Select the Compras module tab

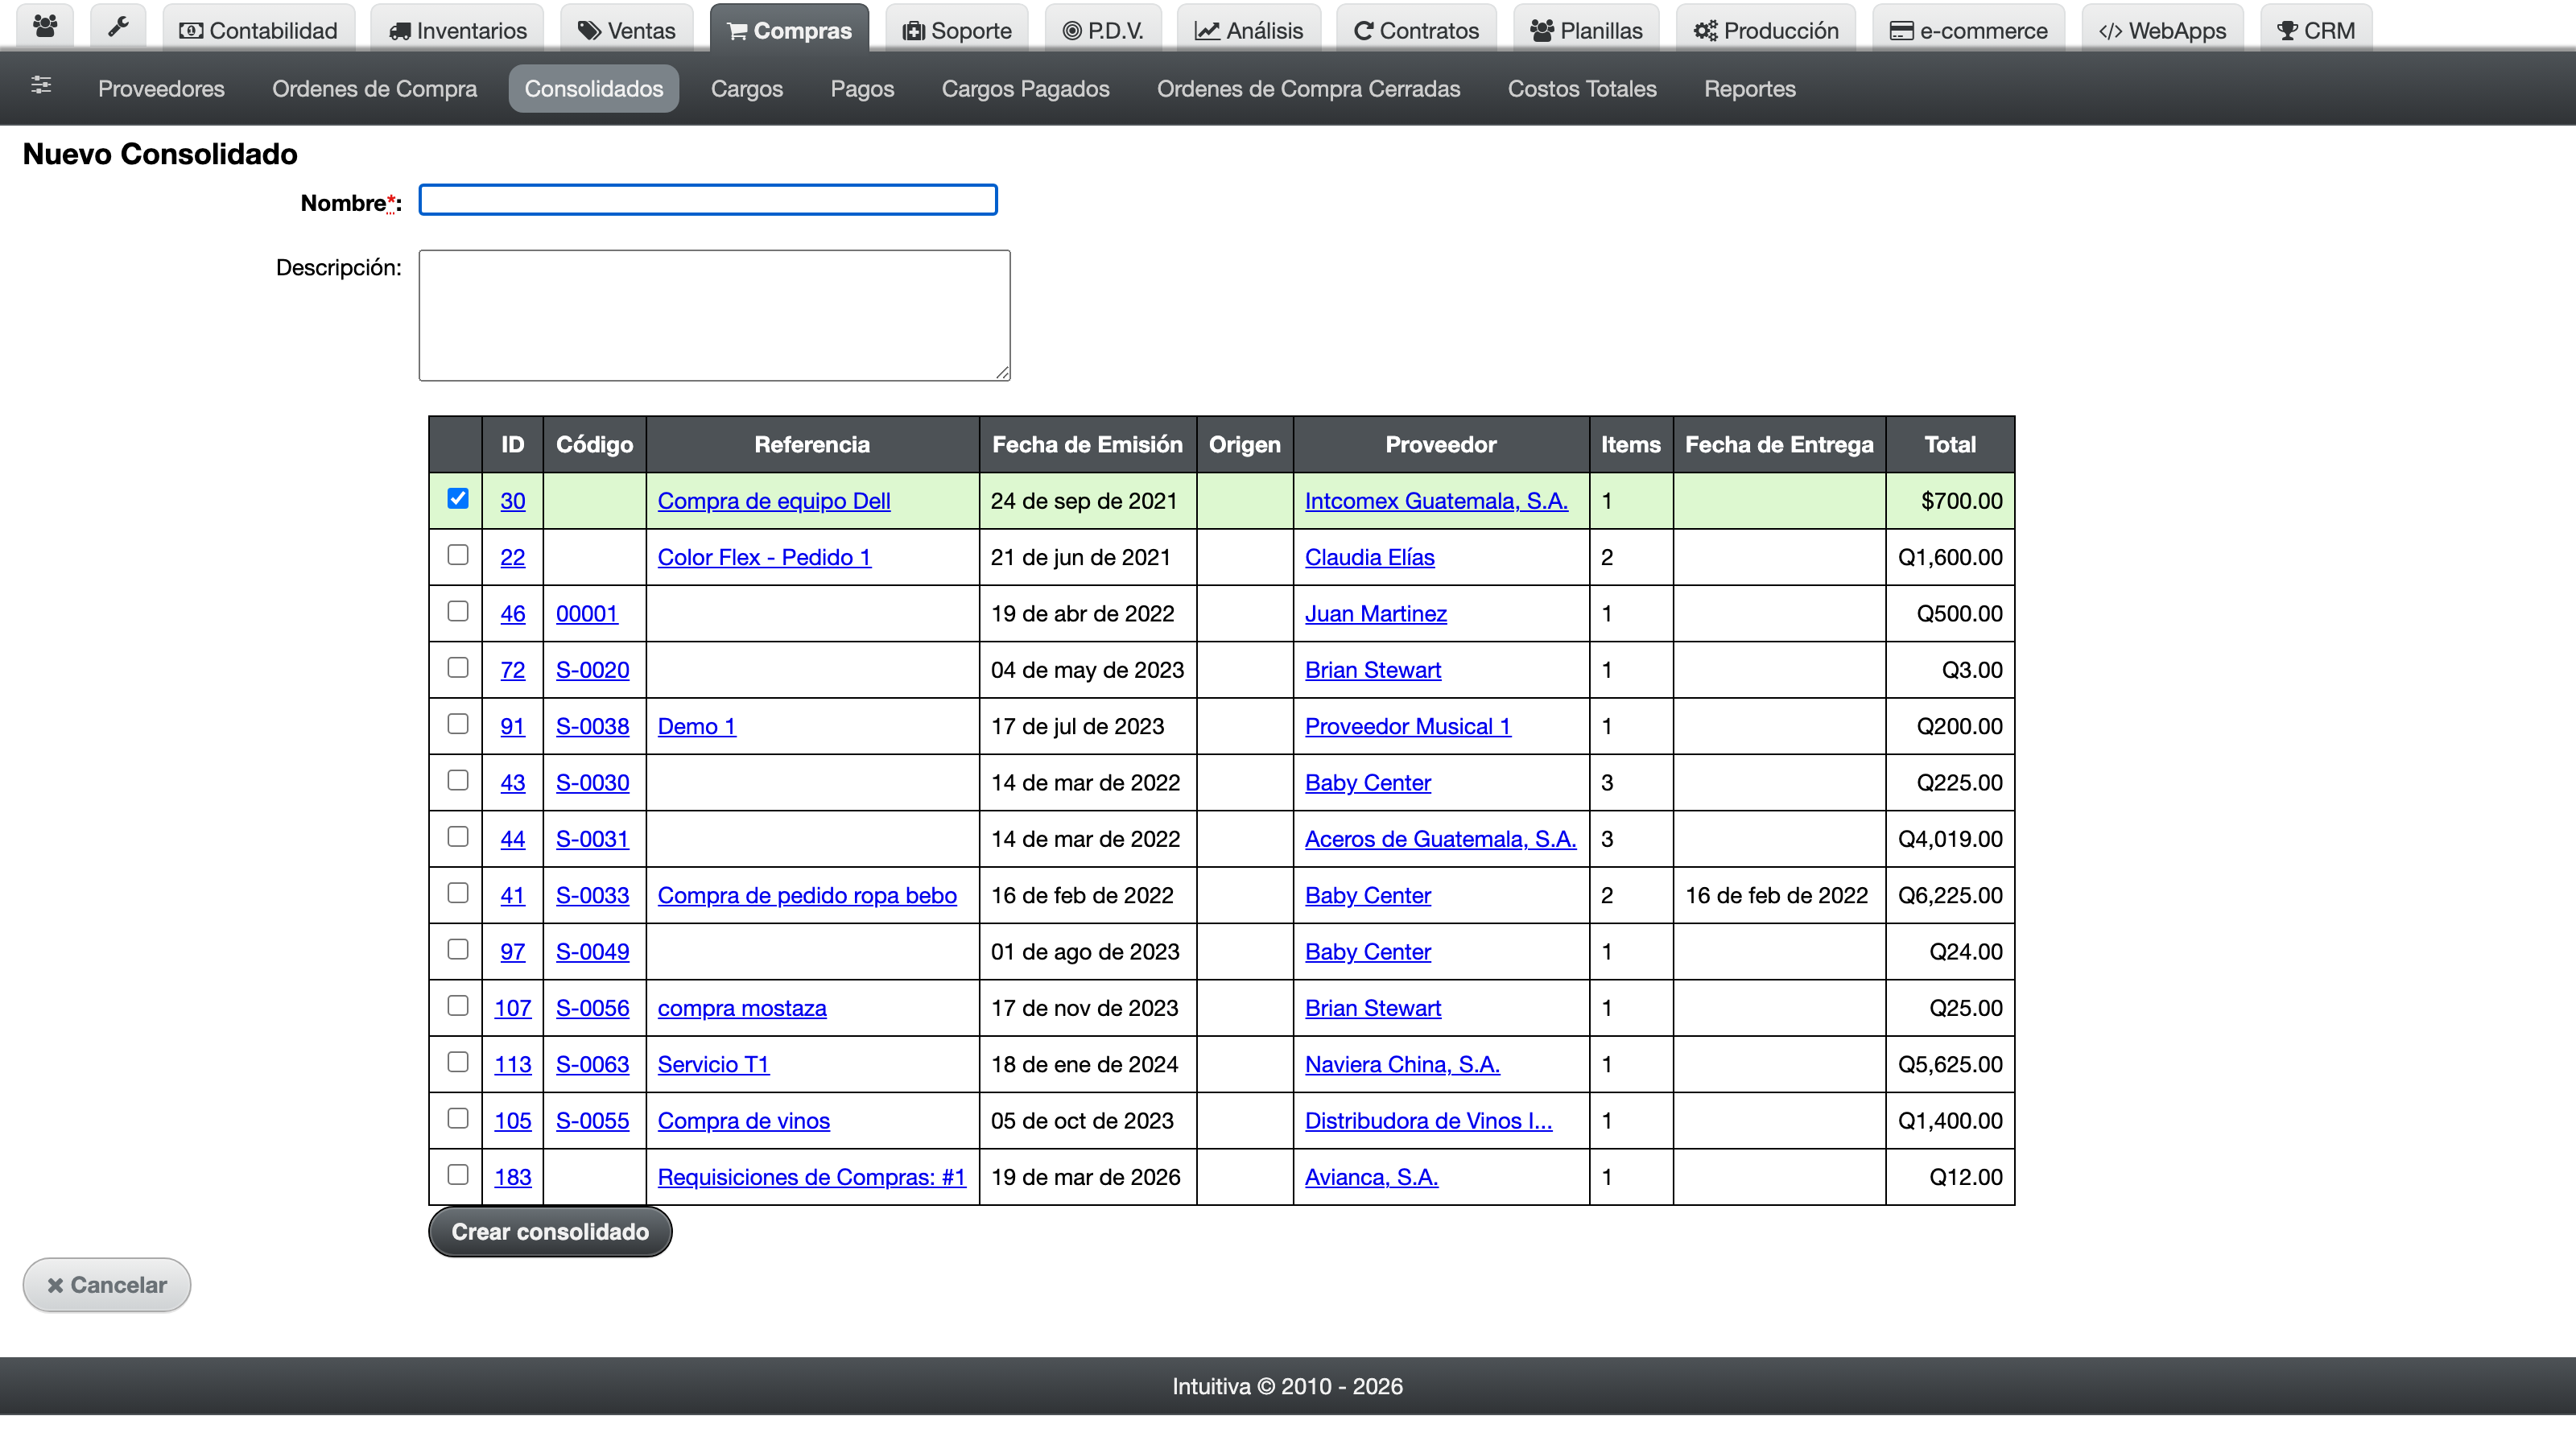point(789,30)
